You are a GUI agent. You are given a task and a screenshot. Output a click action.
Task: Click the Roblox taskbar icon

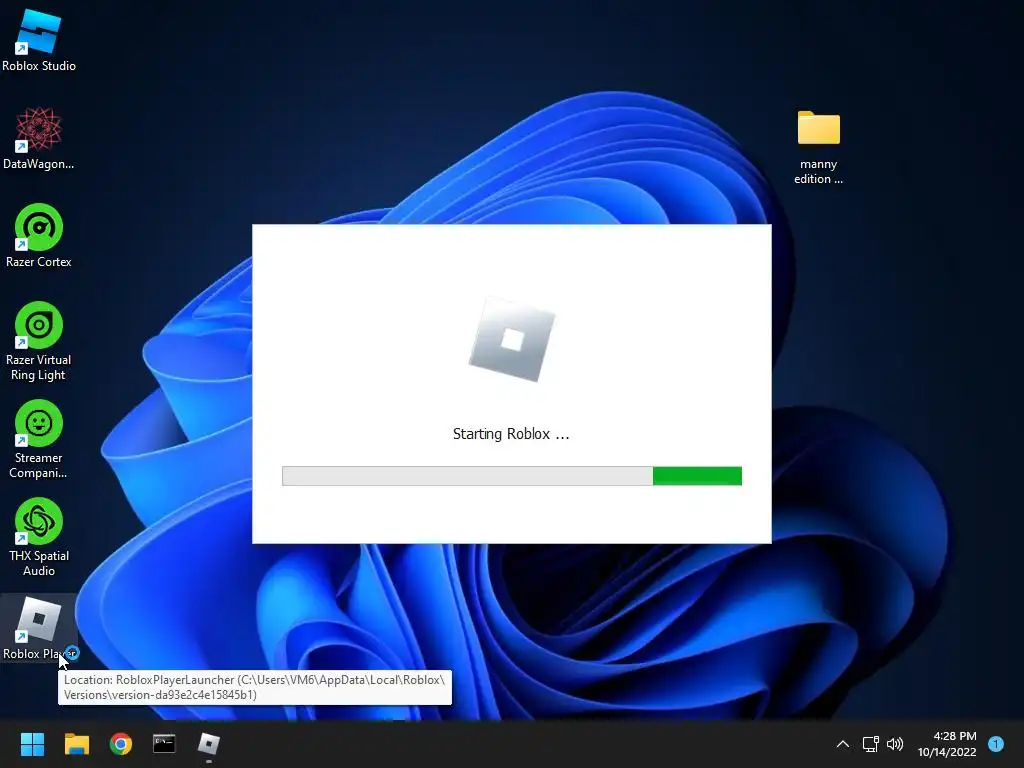pos(208,744)
